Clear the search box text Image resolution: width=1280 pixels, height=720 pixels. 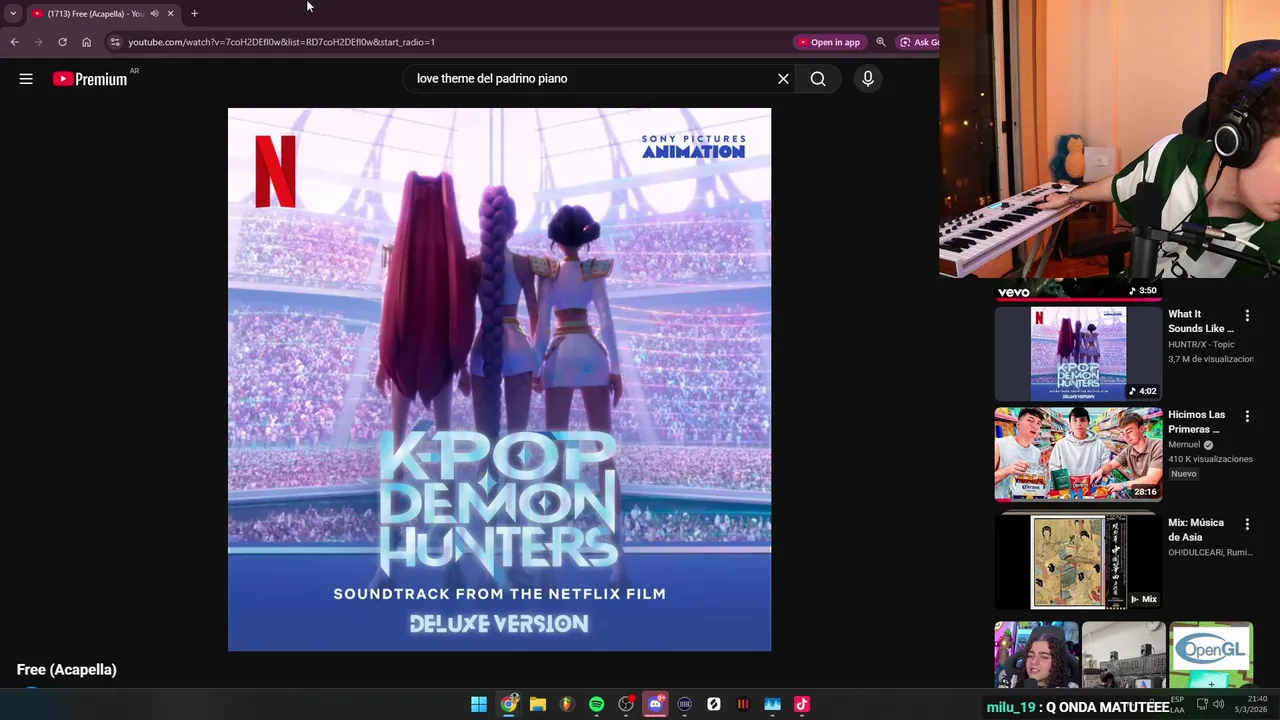783,79
